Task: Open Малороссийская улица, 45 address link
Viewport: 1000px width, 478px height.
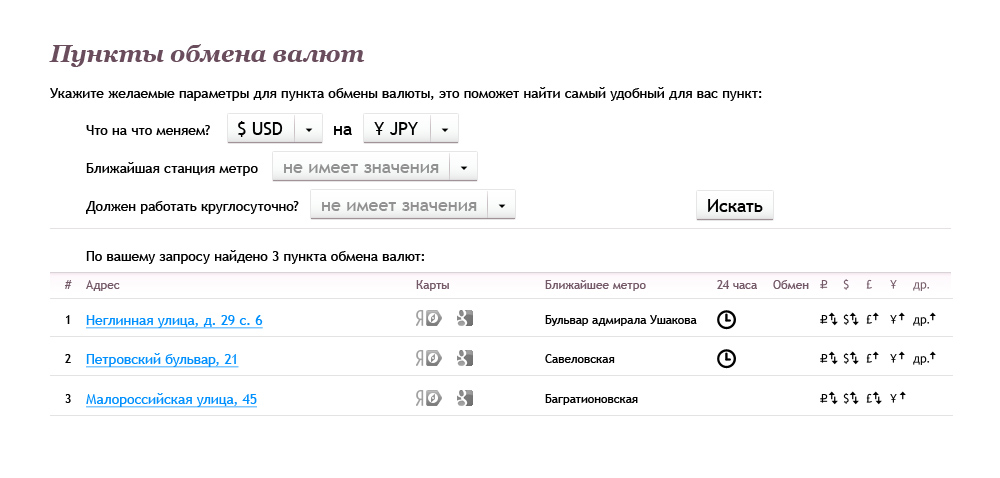Action: click(171, 399)
